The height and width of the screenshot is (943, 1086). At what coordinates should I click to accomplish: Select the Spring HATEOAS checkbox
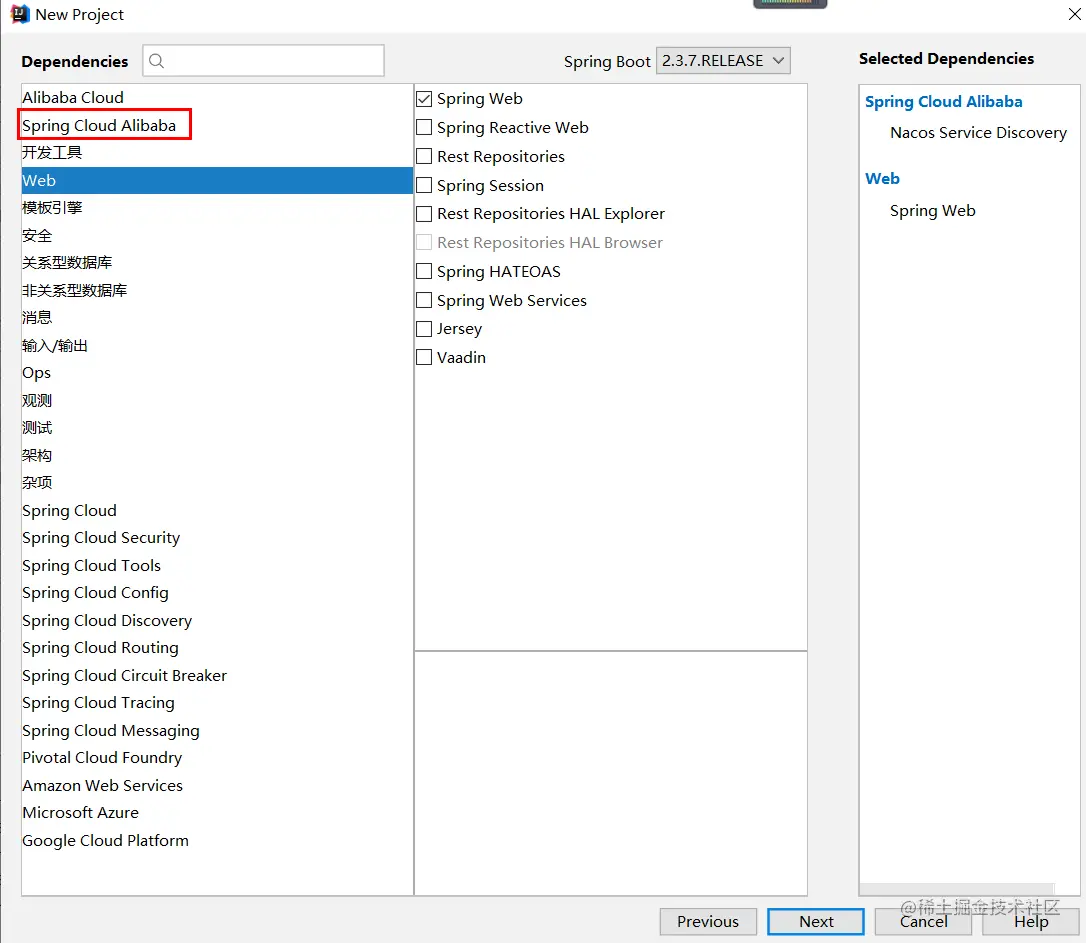click(424, 271)
